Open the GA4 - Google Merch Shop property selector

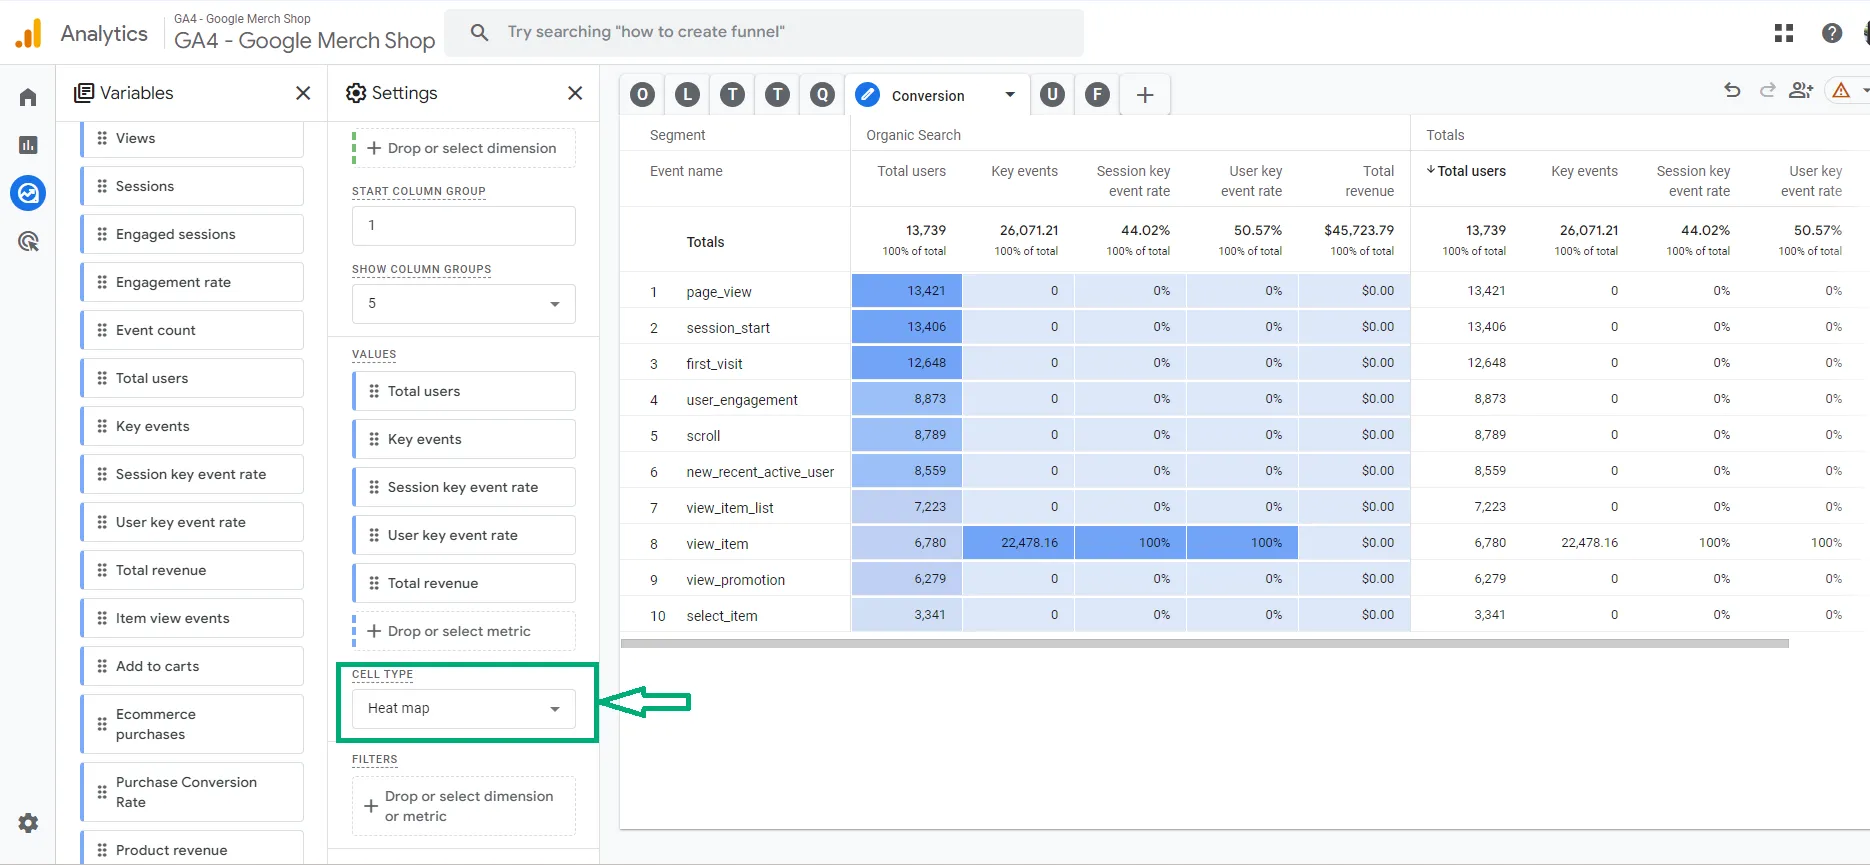pos(304,33)
